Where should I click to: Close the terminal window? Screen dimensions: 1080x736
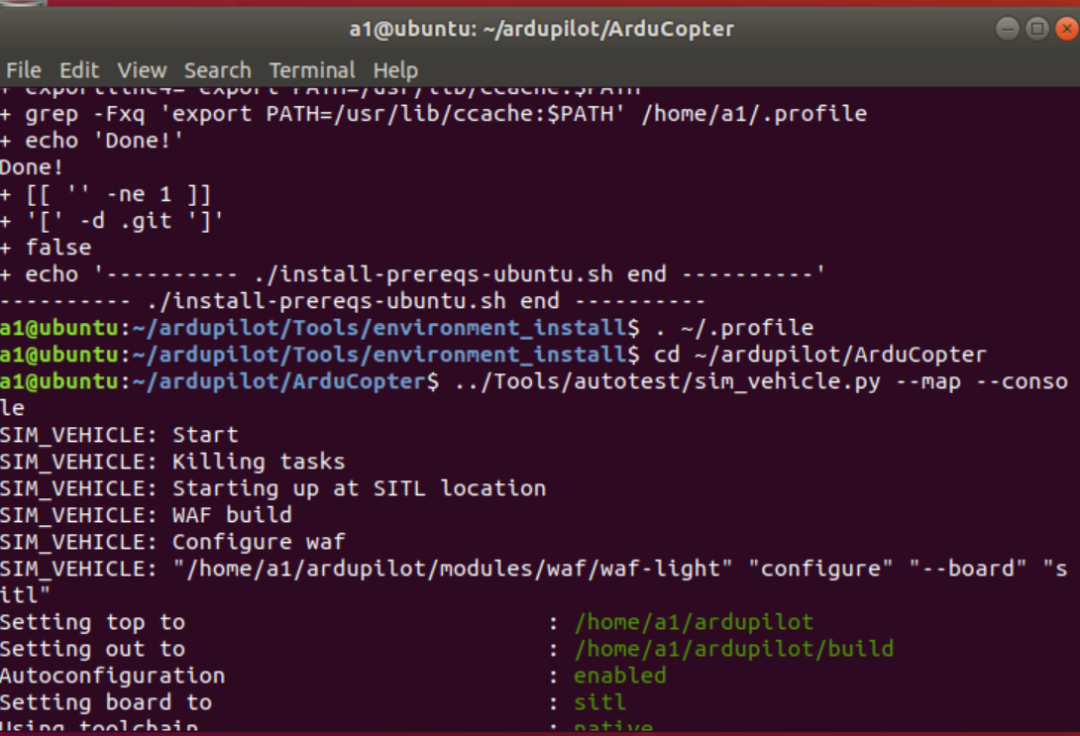[x=1066, y=29]
